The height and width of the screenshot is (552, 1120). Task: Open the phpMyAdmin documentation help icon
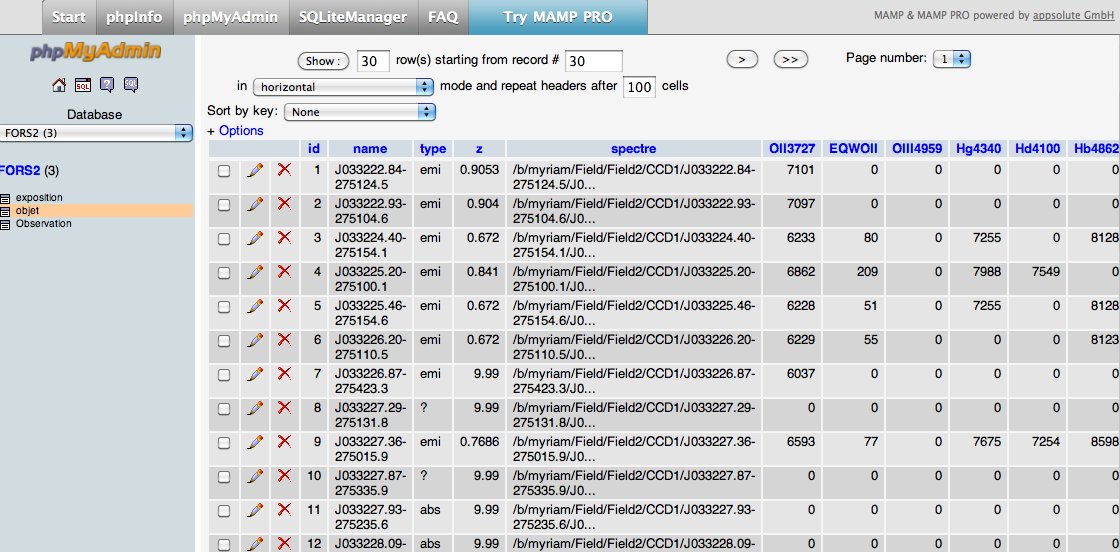pos(106,85)
